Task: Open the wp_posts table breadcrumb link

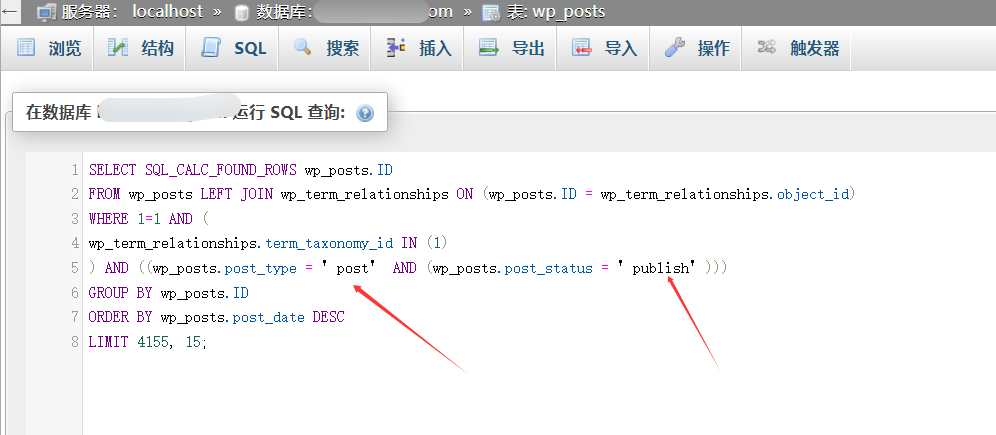Action: [x=569, y=11]
